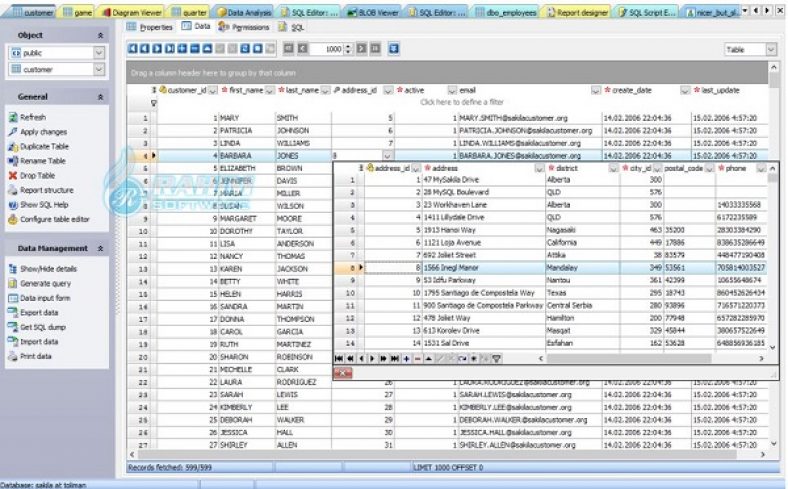Click Get SQL dump link

coord(43,328)
